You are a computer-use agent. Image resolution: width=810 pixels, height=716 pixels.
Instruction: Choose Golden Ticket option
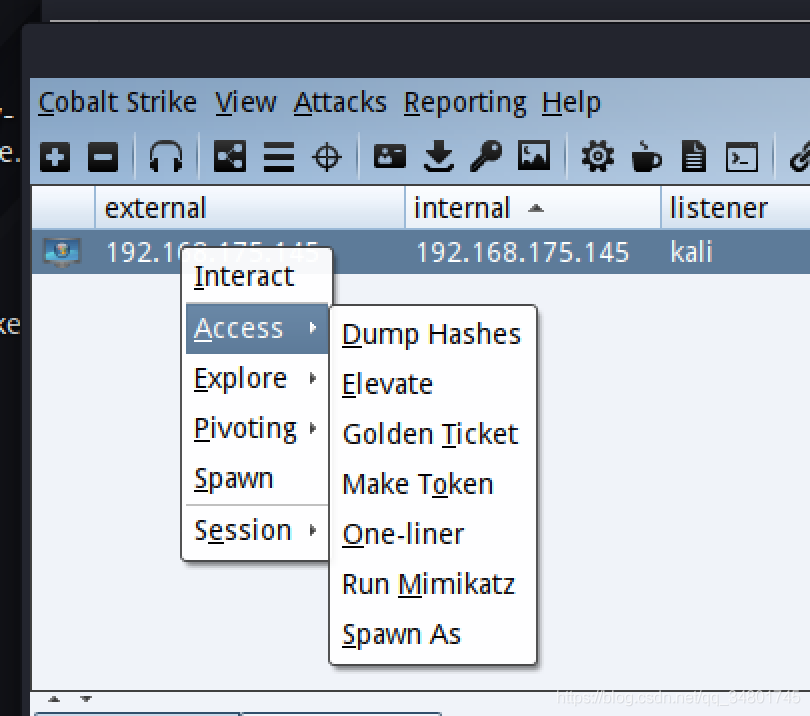[x=433, y=434]
